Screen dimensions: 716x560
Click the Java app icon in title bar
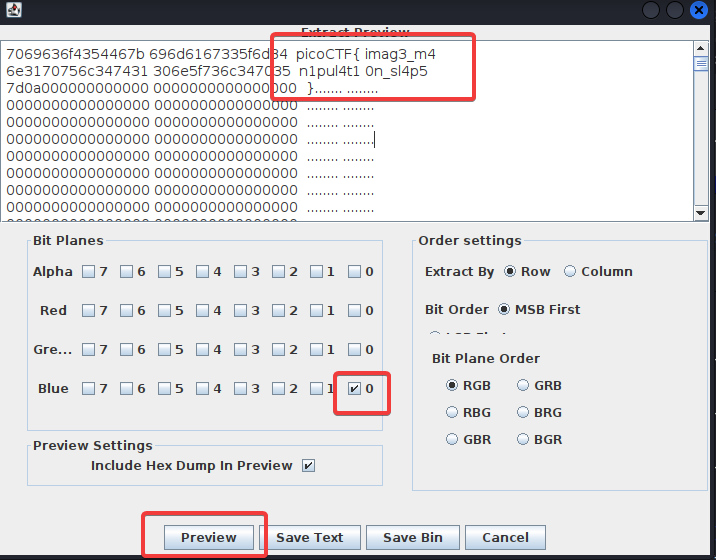coord(14,10)
